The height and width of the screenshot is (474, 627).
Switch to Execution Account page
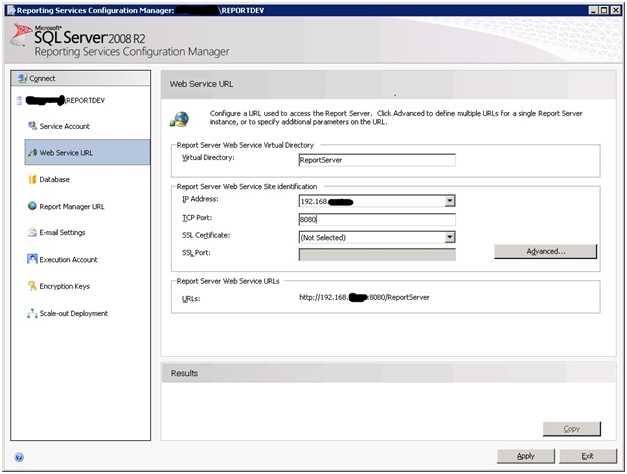(x=68, y=260)
